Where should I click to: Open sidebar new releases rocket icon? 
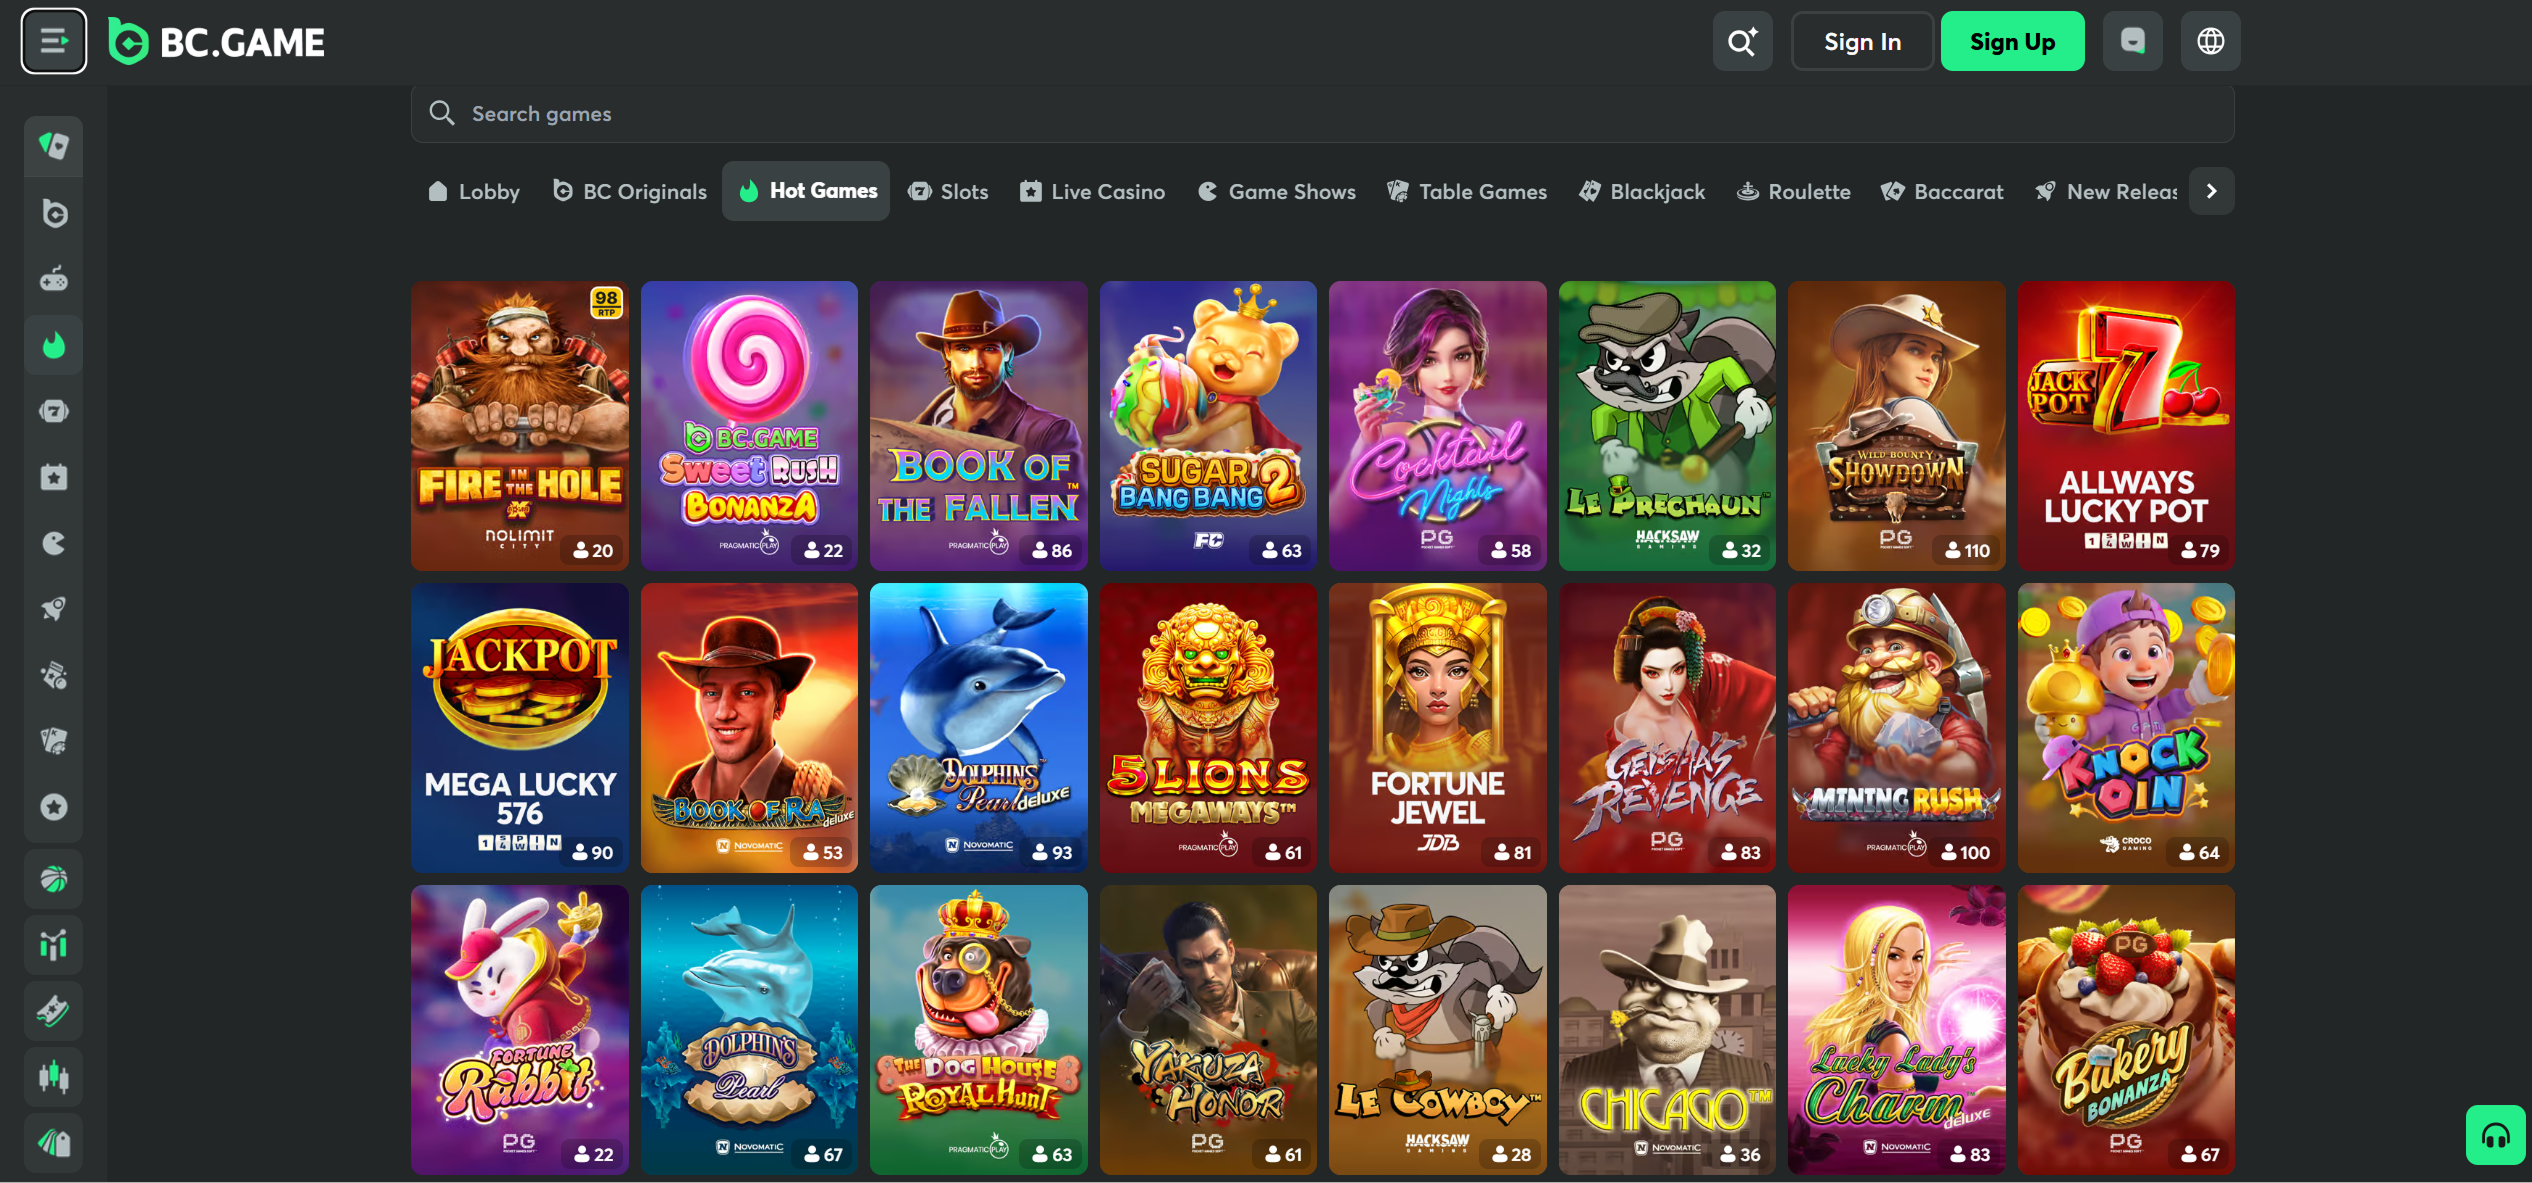pyautogui.click(x=54, y=609)
